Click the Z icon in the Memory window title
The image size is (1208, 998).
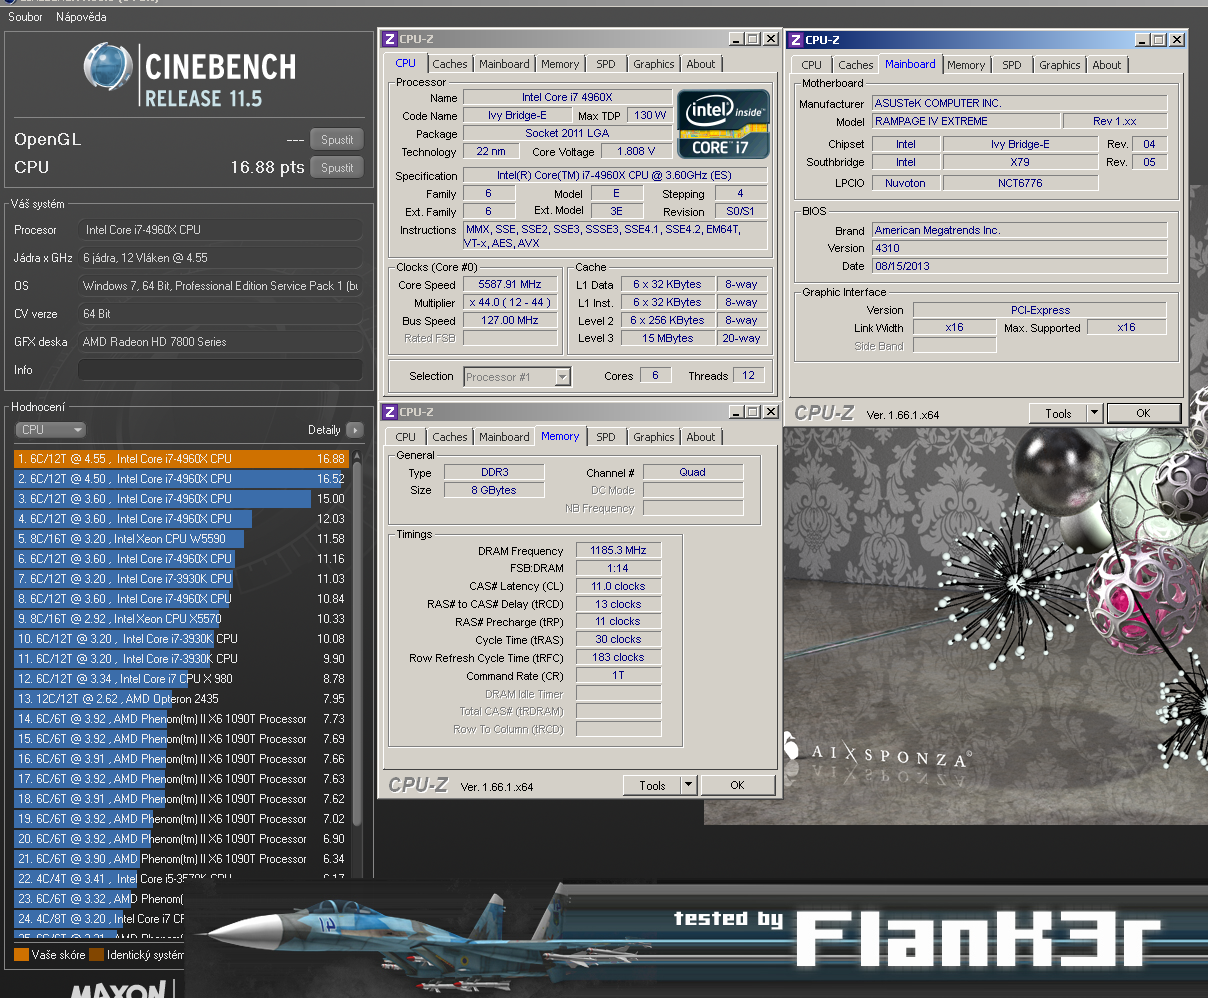390,412
